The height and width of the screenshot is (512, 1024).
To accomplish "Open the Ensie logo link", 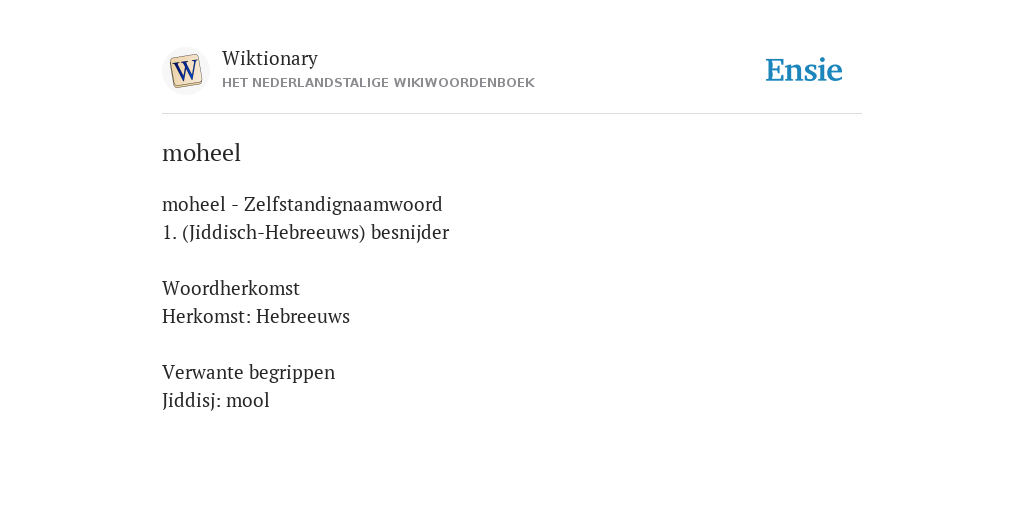I will tap(804, 70).
